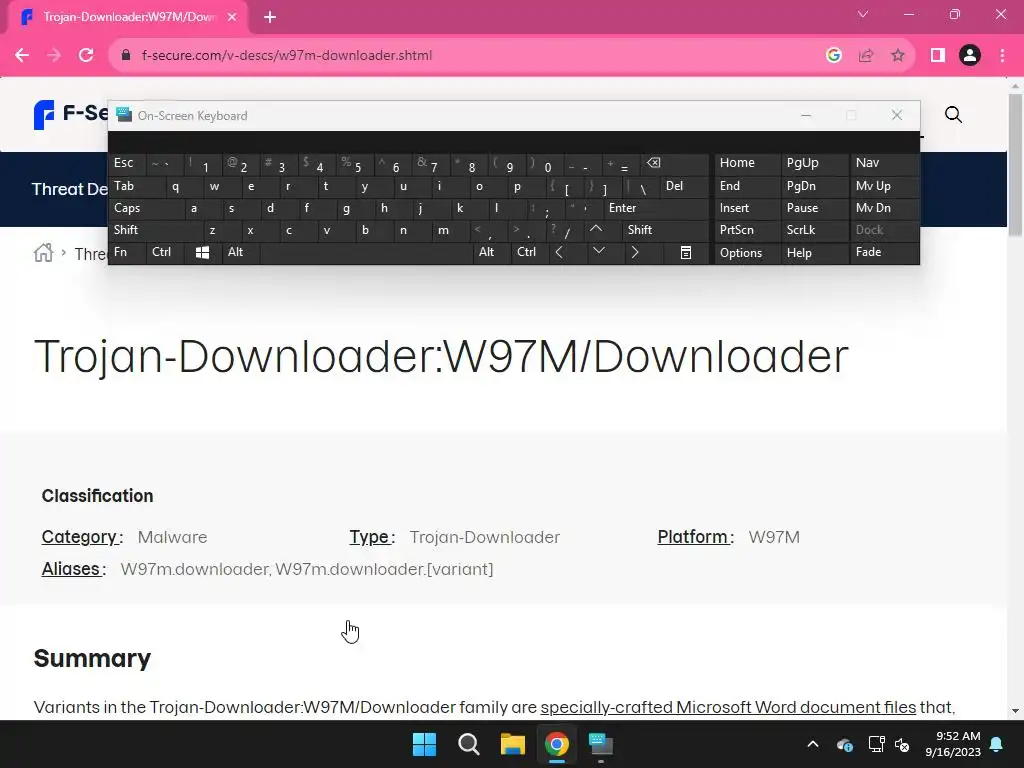Open the Chrome three-dot menu
The width and height of the screenshot is (1024, 768).
coord(1002,56)
